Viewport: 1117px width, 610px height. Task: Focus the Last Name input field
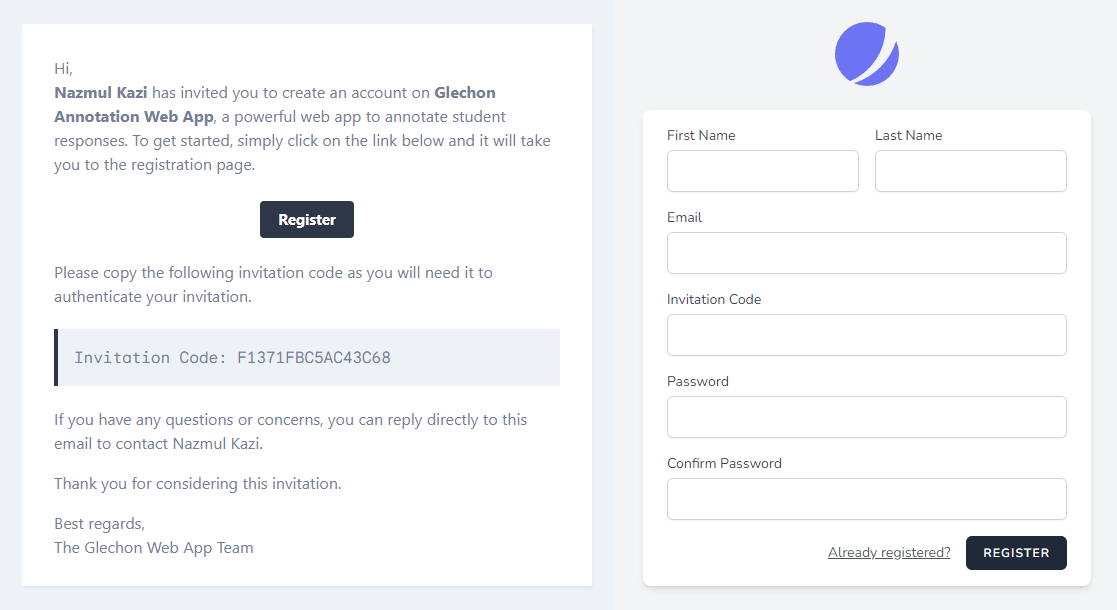pyautogui.click(x=971, y=171)
